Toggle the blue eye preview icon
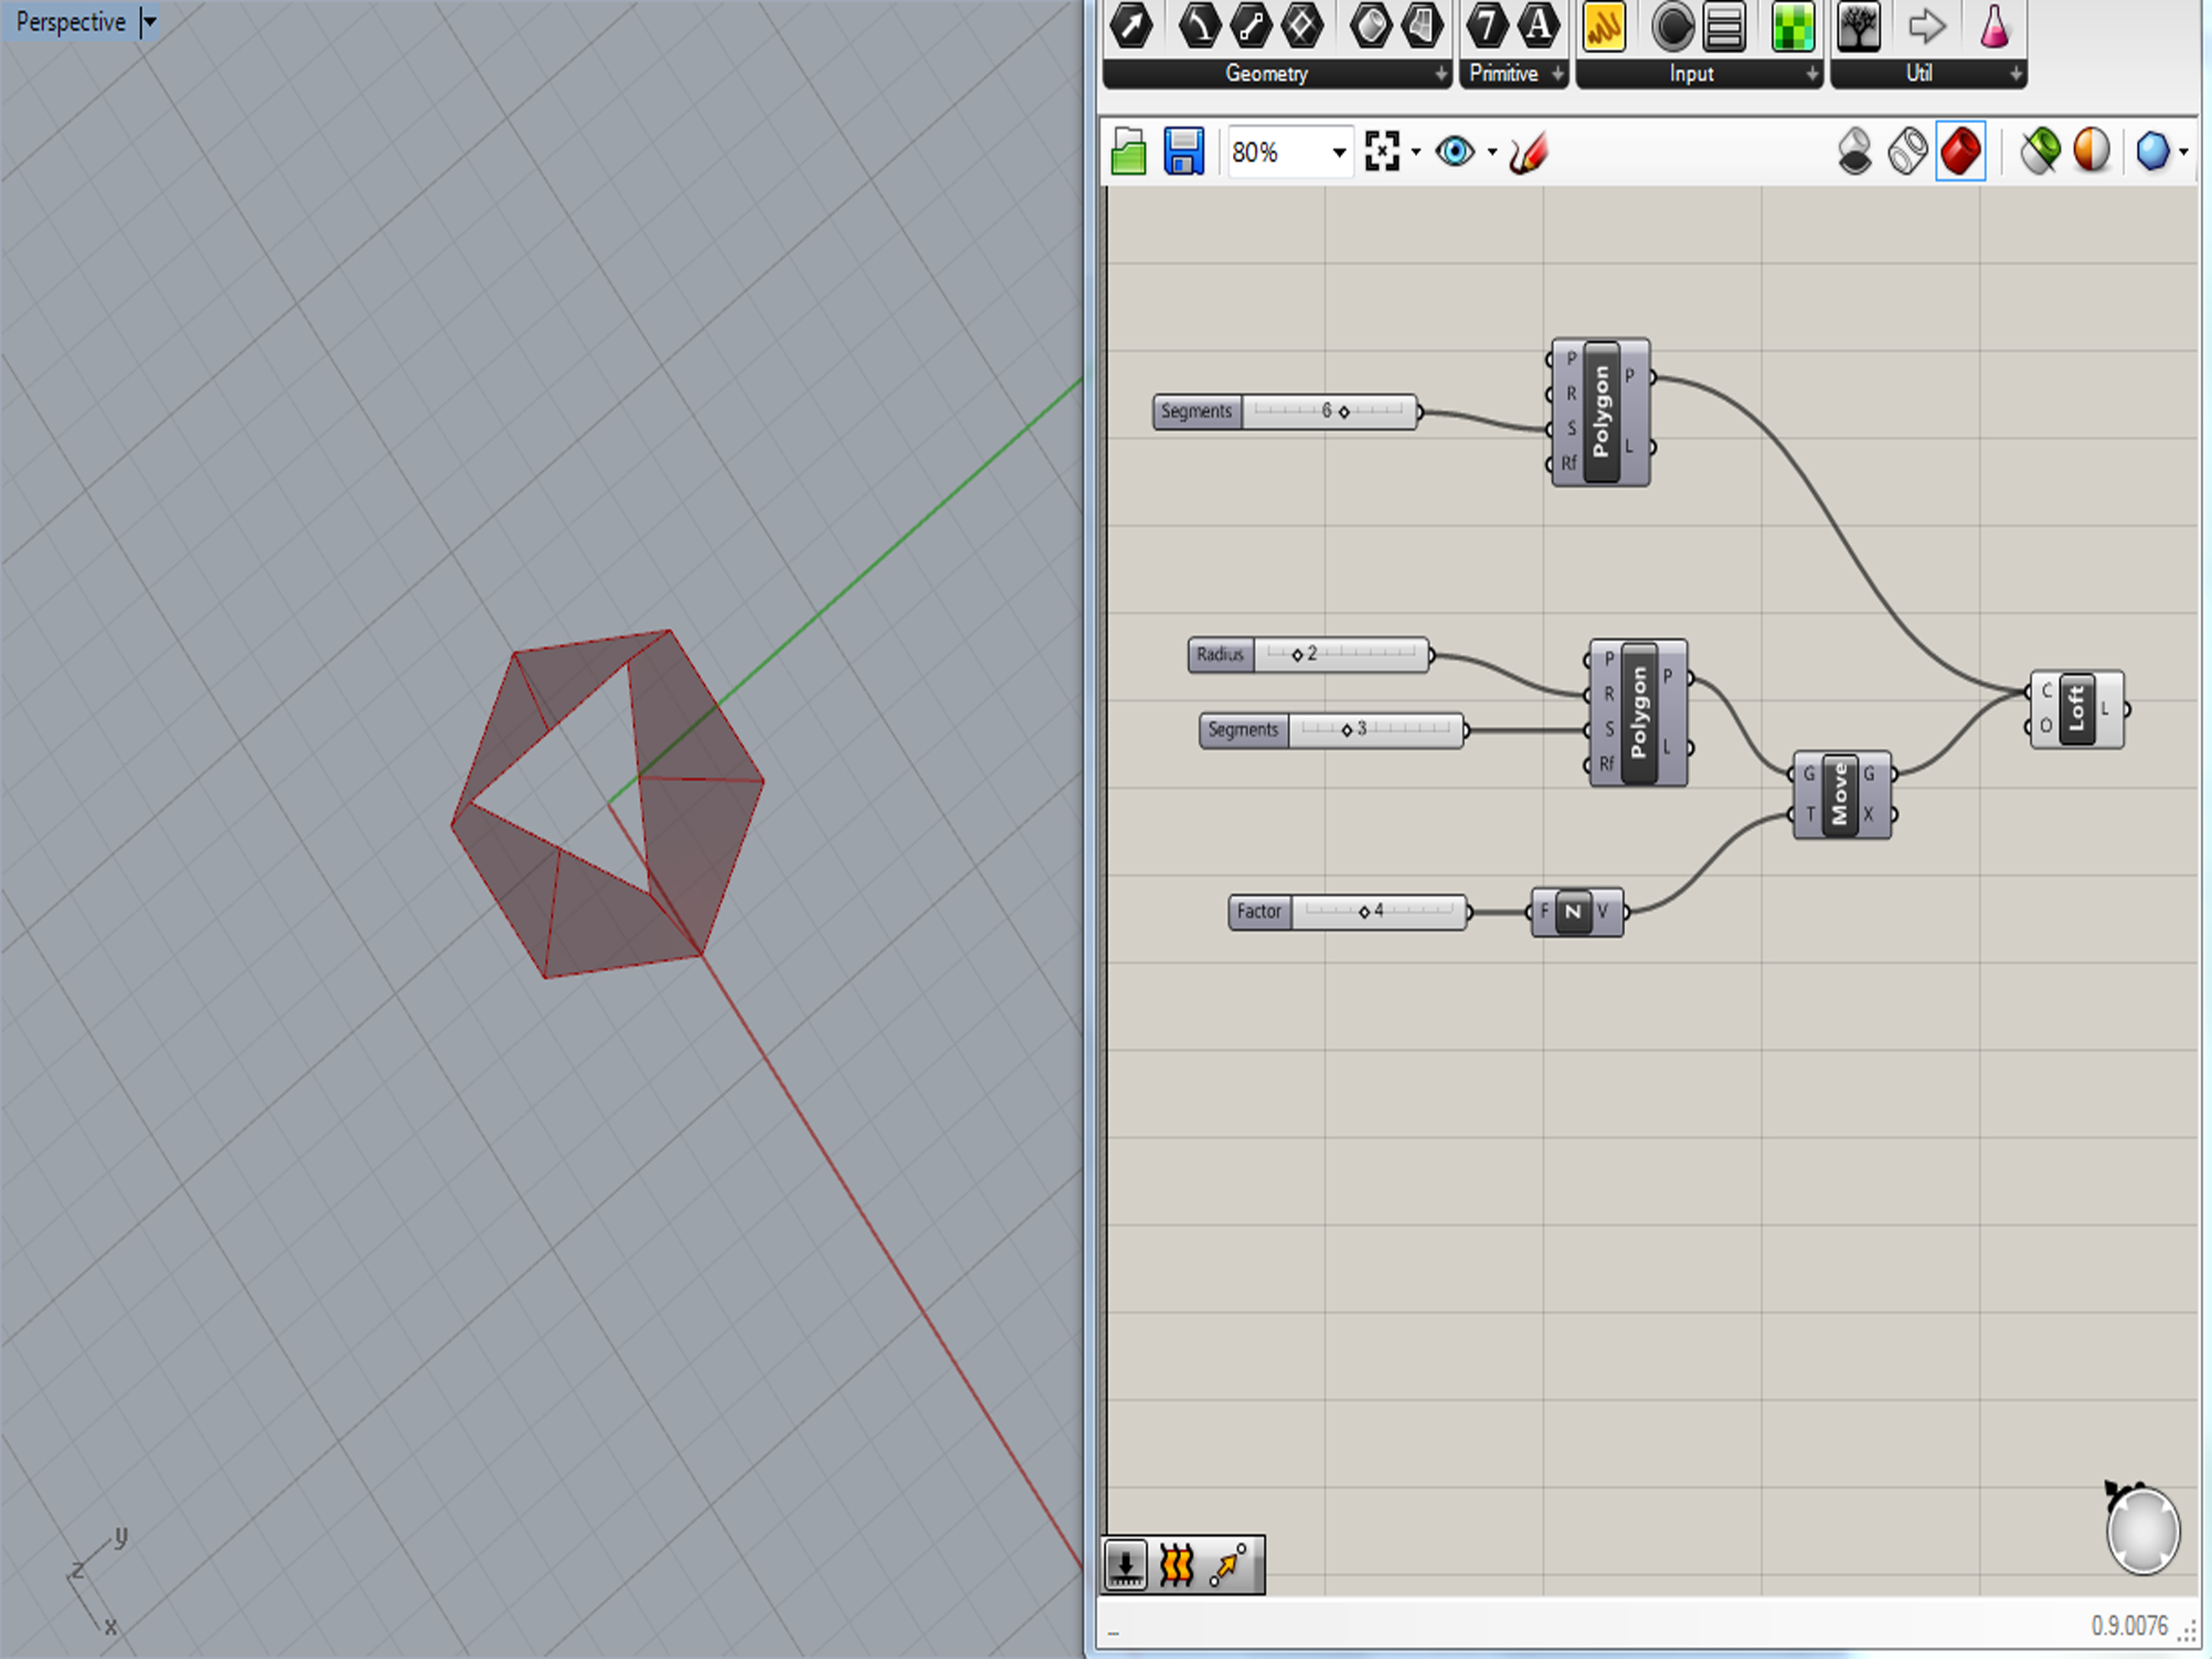Image resolution: width=2212 pixels, height=1659 pixels. (x=1455, y=152)
